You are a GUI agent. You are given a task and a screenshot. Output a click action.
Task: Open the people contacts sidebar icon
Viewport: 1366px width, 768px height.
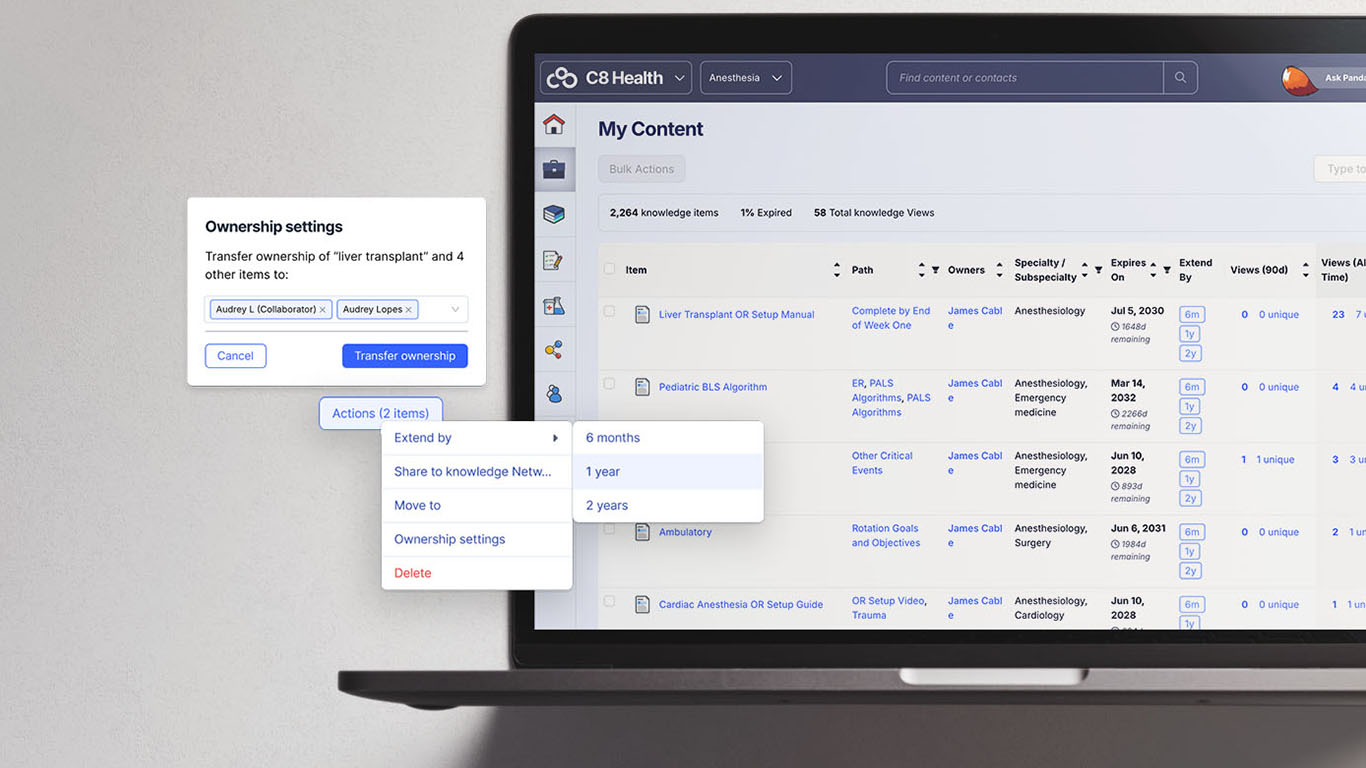[x=553, y=394]
